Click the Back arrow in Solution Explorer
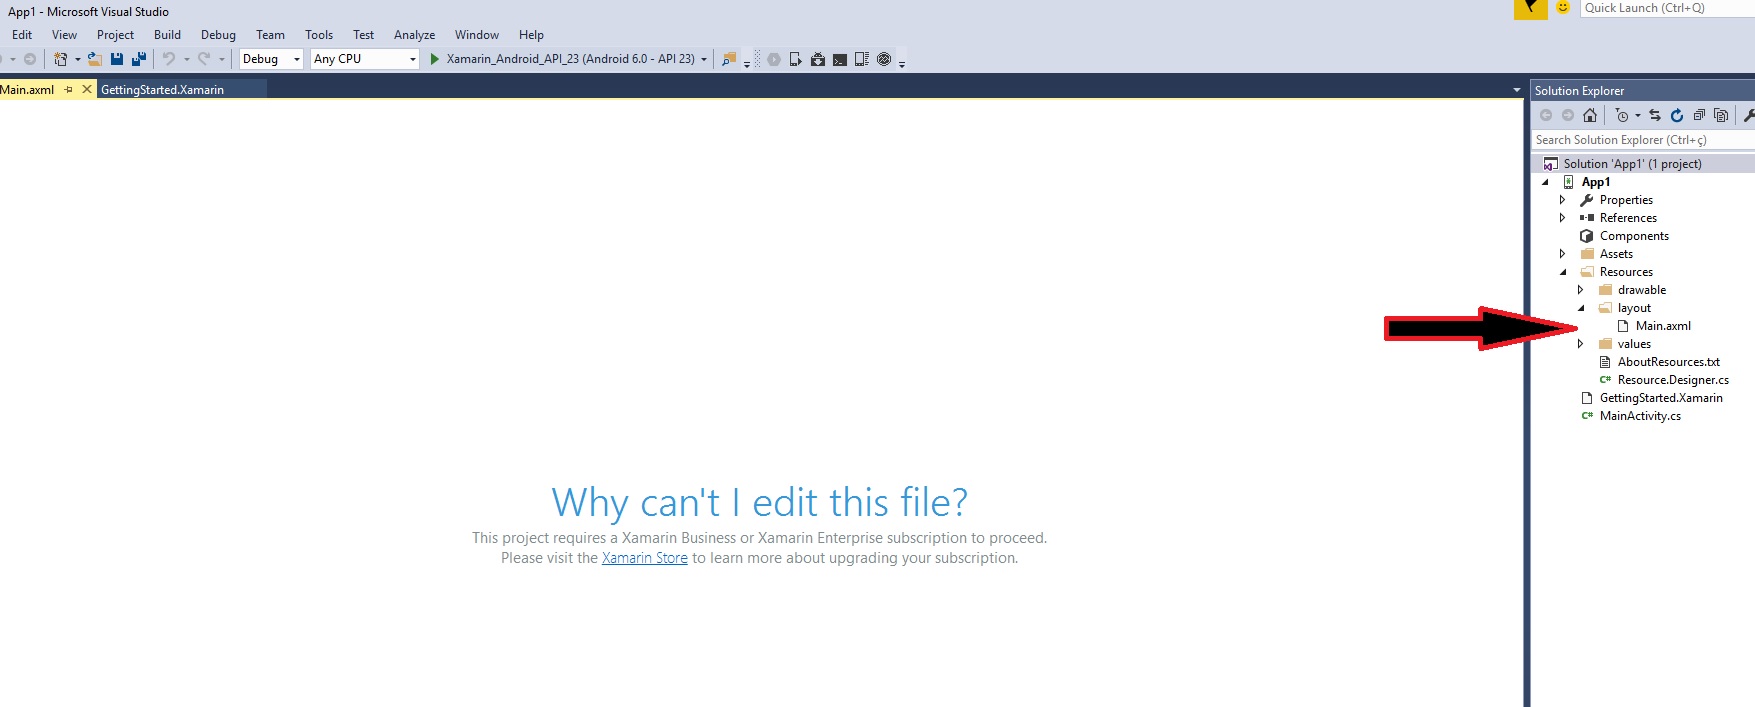 [1546, 115]
